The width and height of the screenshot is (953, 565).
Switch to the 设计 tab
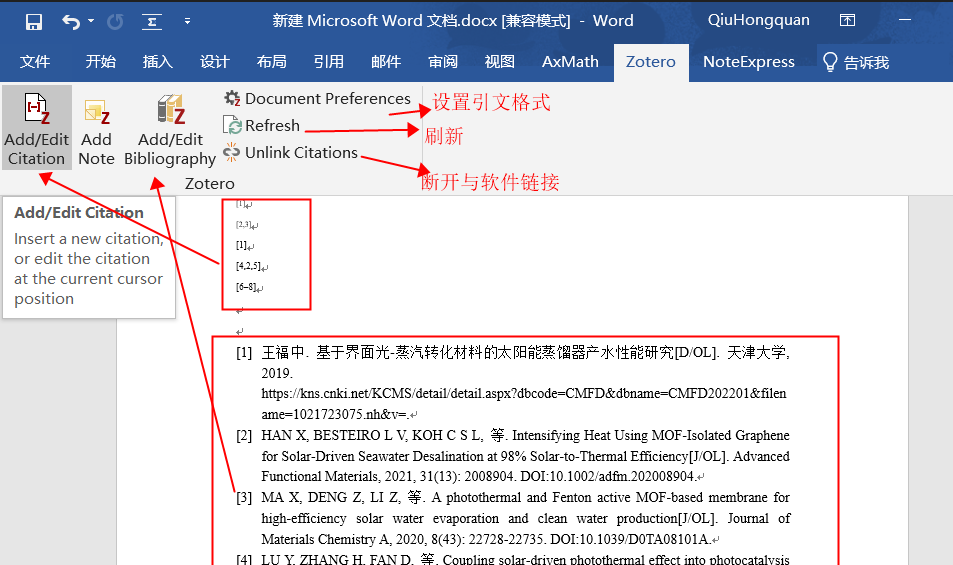click(x=215, y=62)
